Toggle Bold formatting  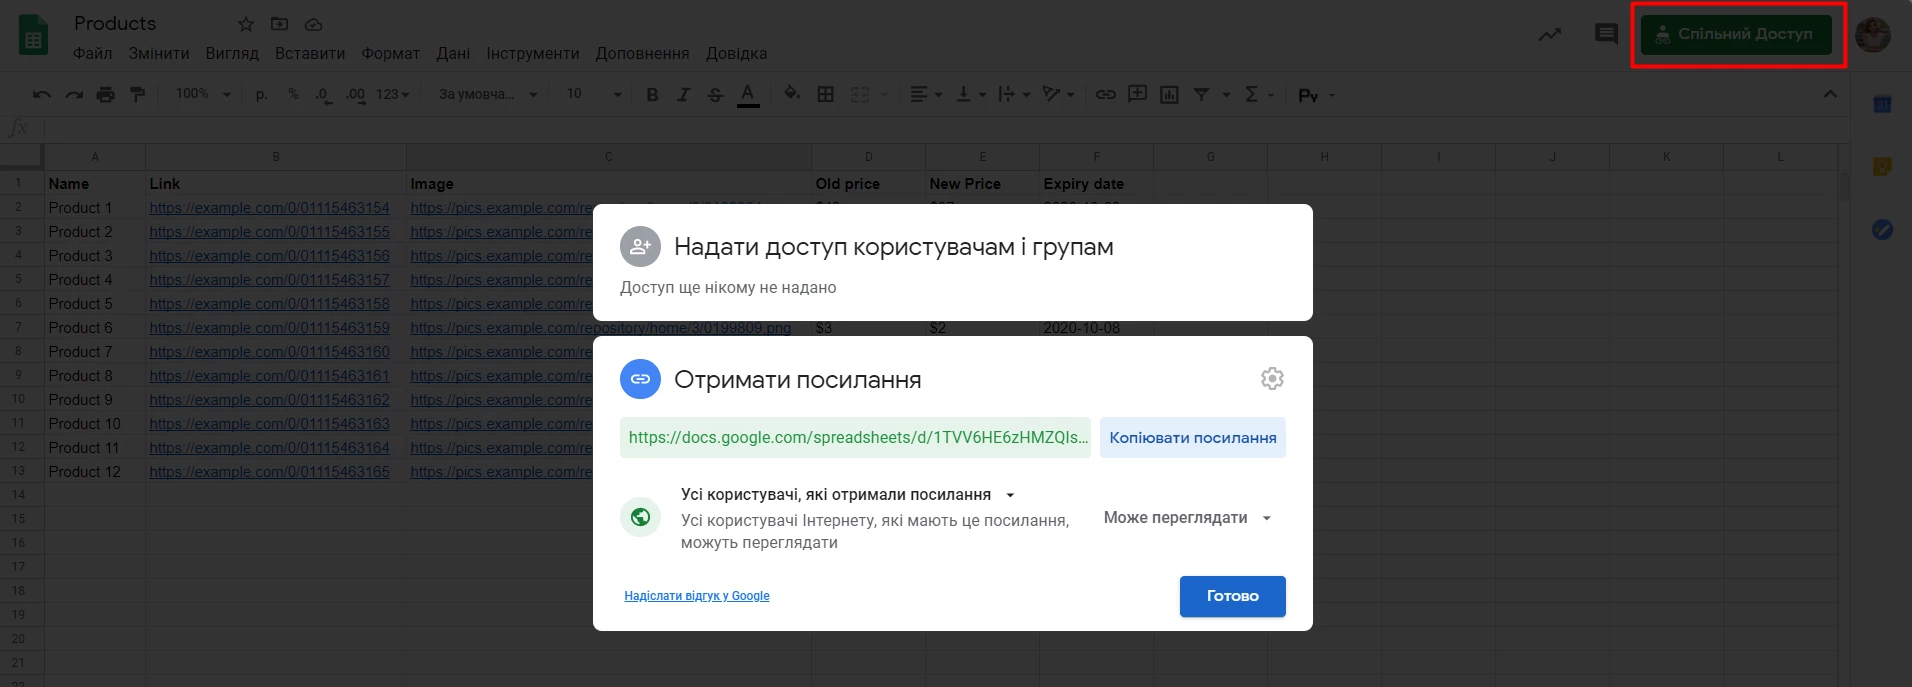click(652, 94)
